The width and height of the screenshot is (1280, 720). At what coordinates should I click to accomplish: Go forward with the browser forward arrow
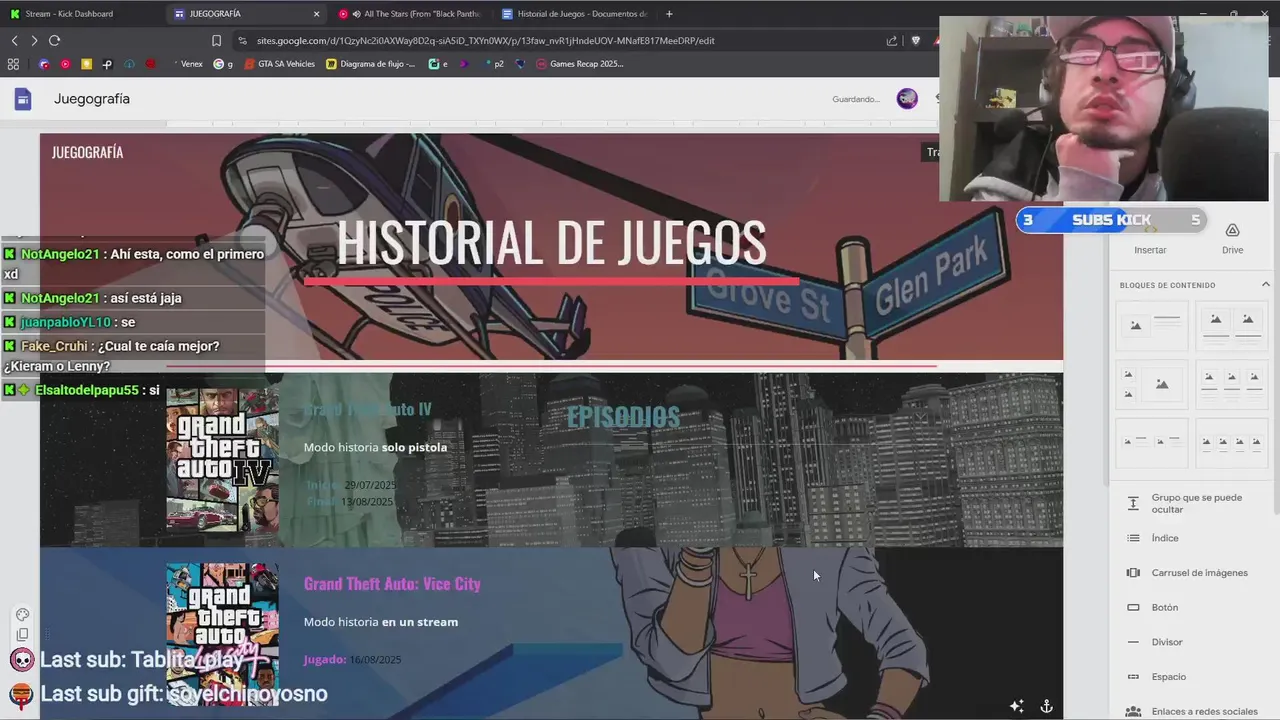pos(34,41)
